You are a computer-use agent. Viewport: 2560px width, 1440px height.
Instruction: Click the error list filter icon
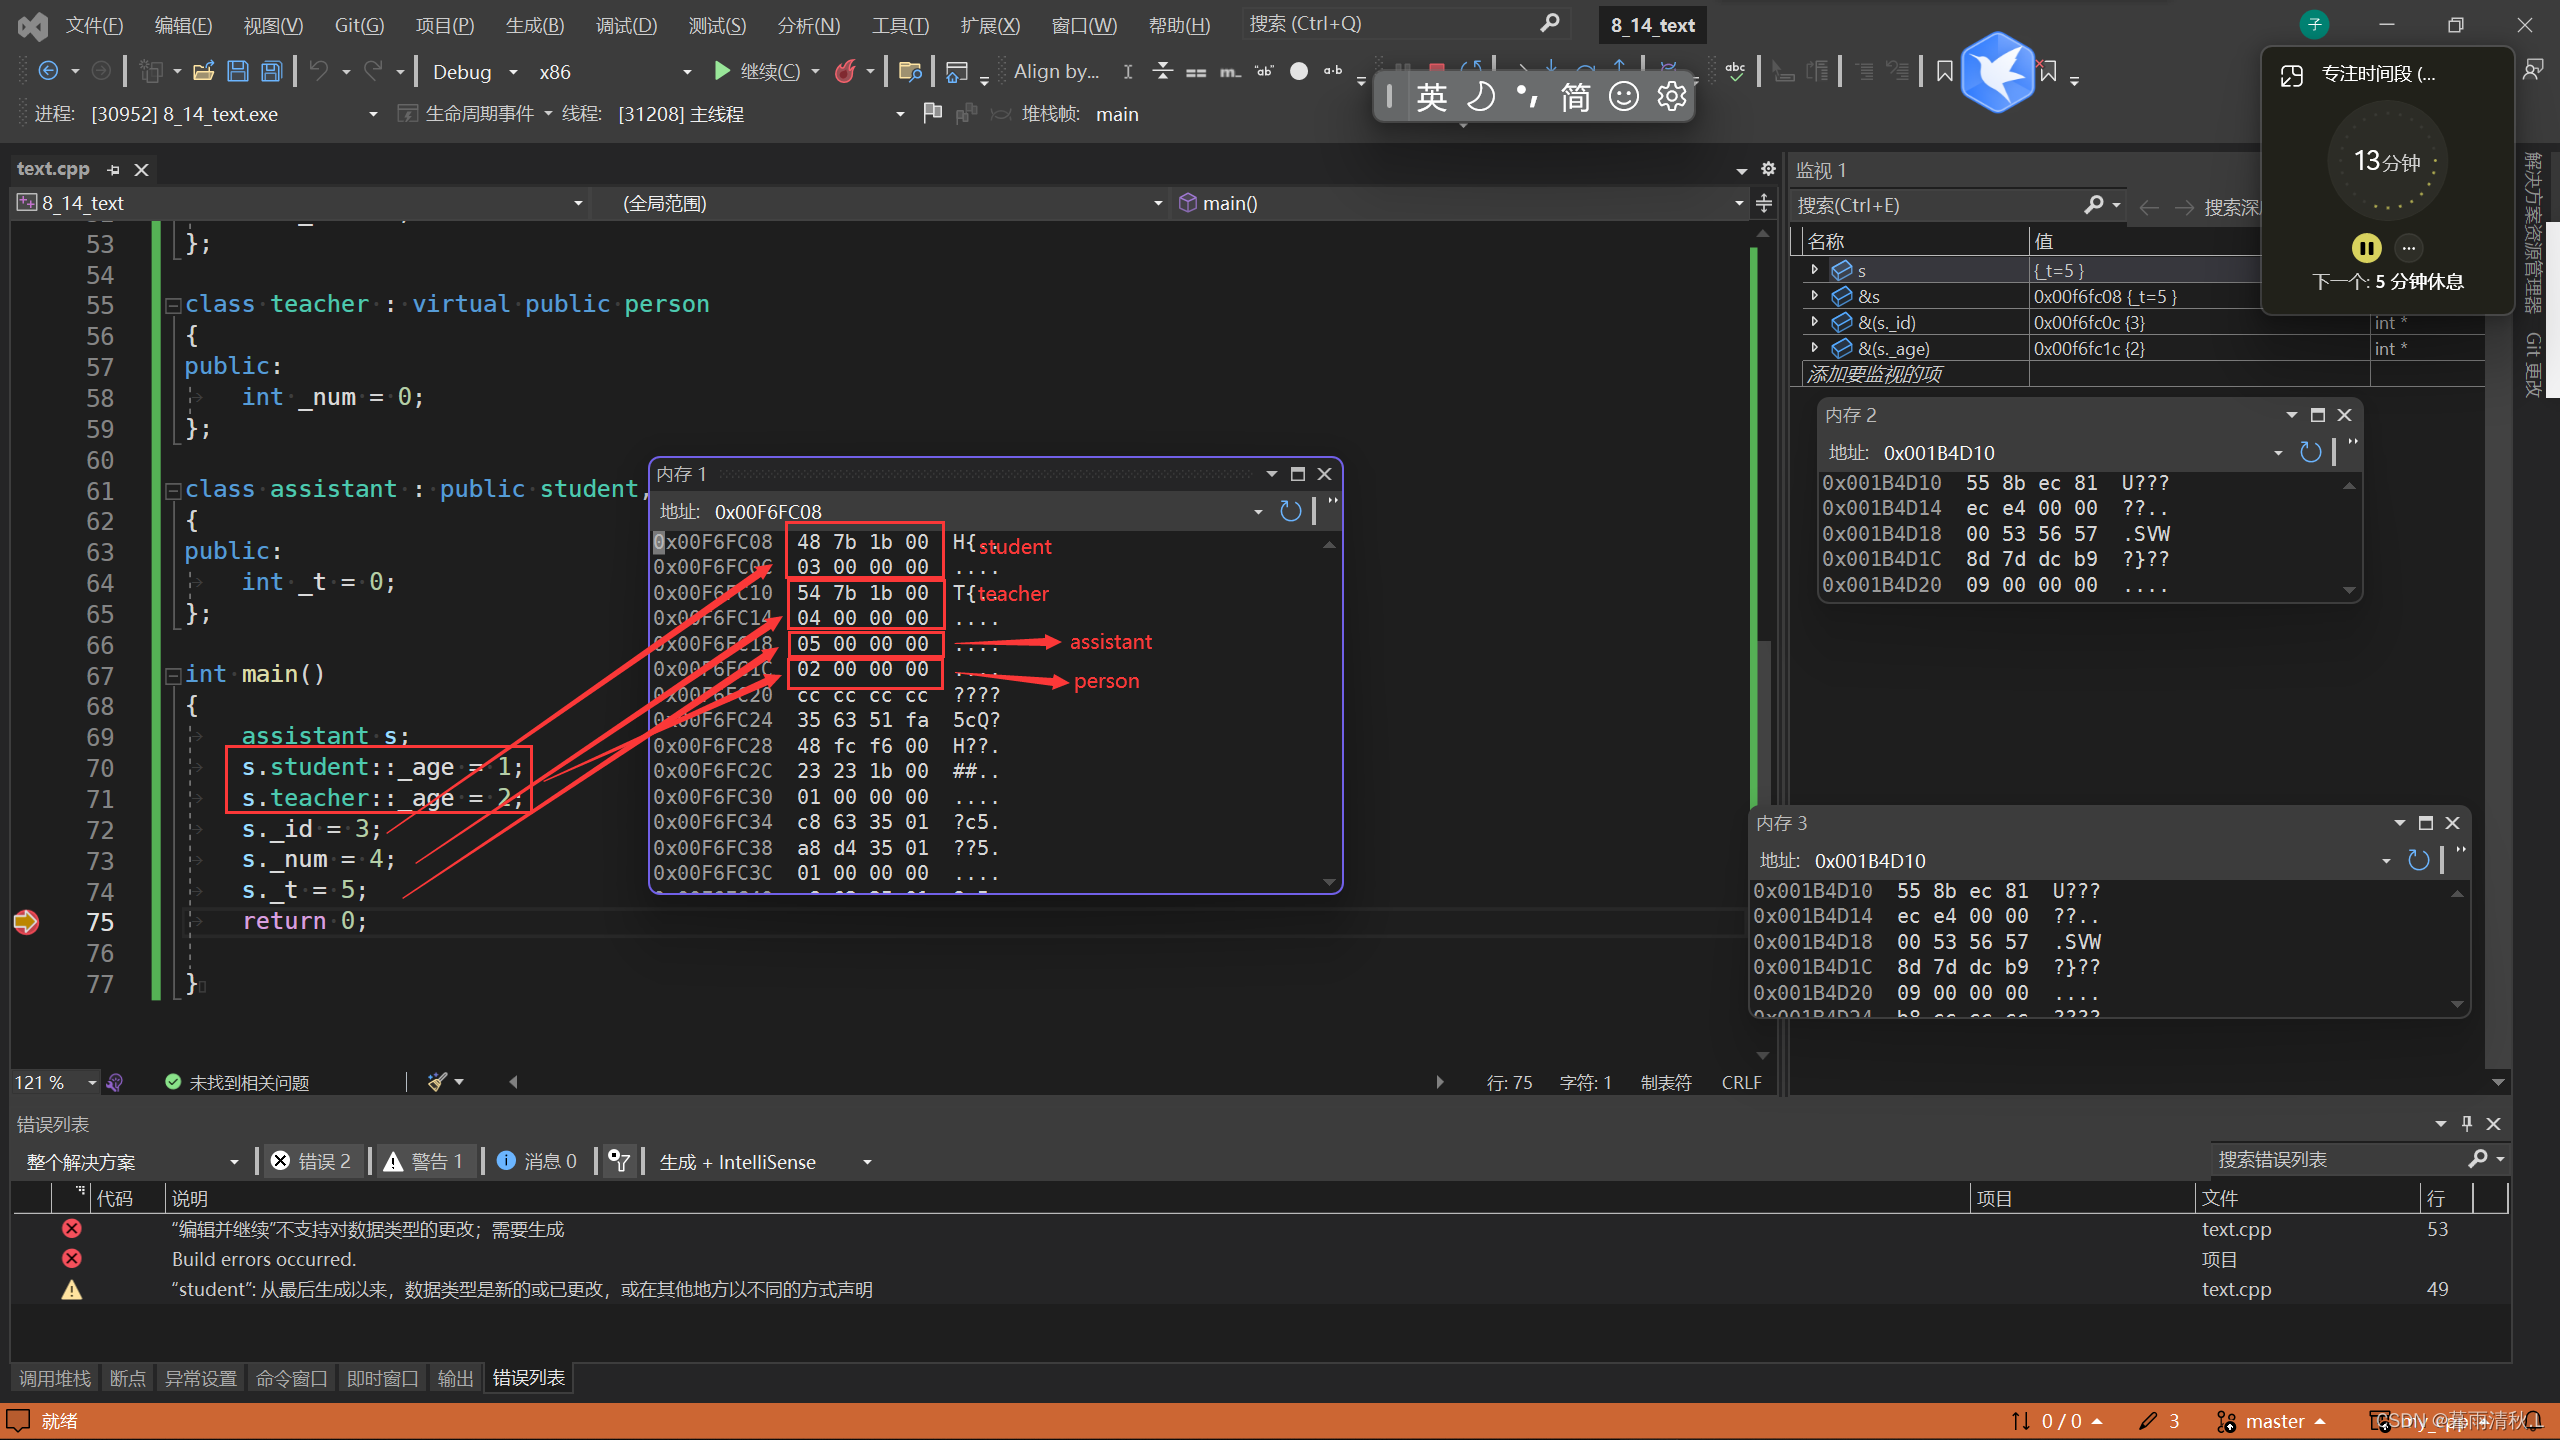point(619,1161)
